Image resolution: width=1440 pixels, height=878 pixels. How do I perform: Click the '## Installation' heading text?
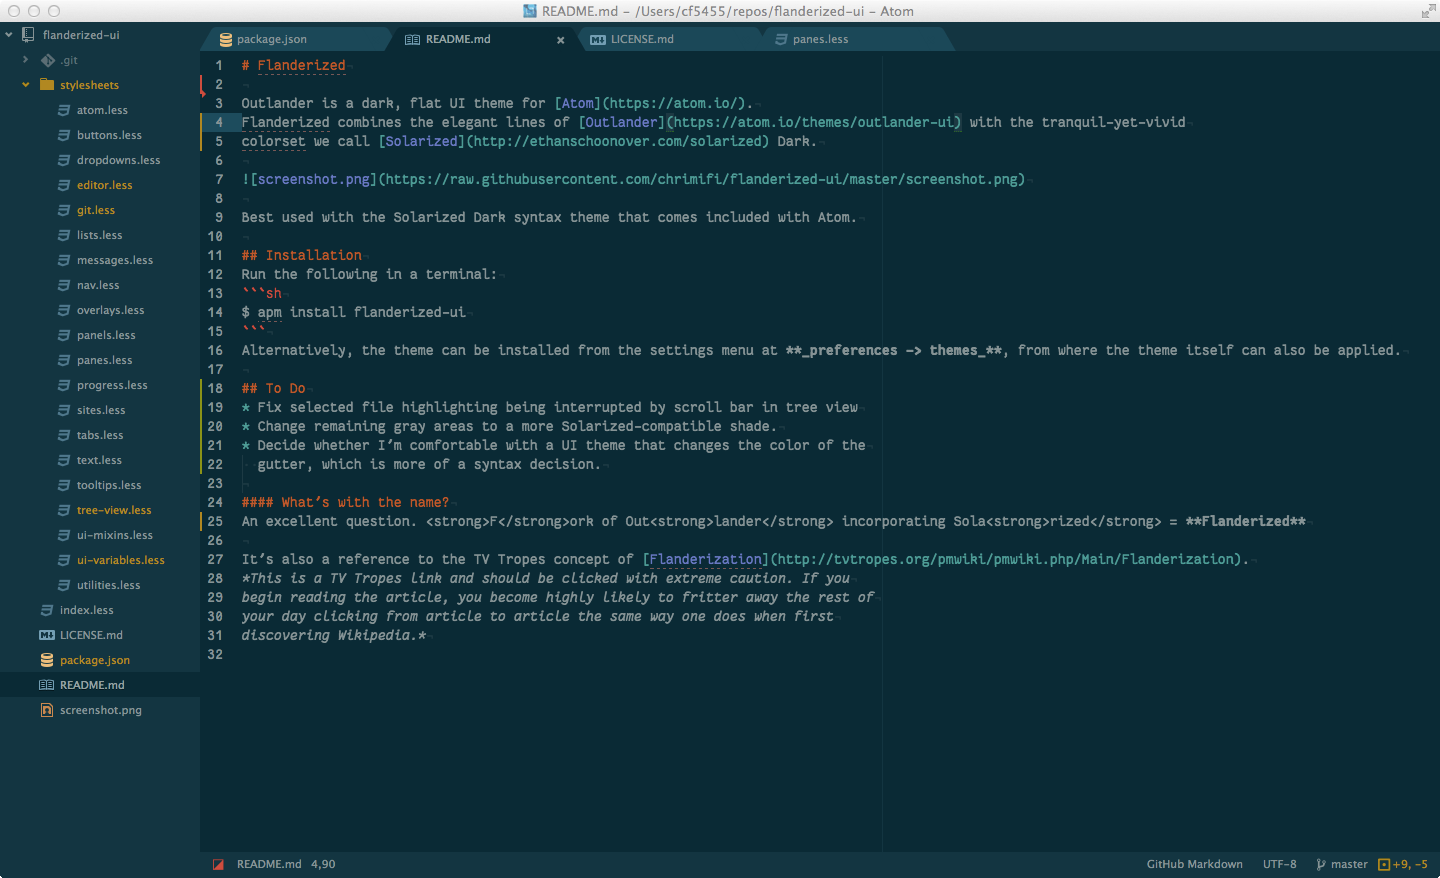click(x=301, y=255)
